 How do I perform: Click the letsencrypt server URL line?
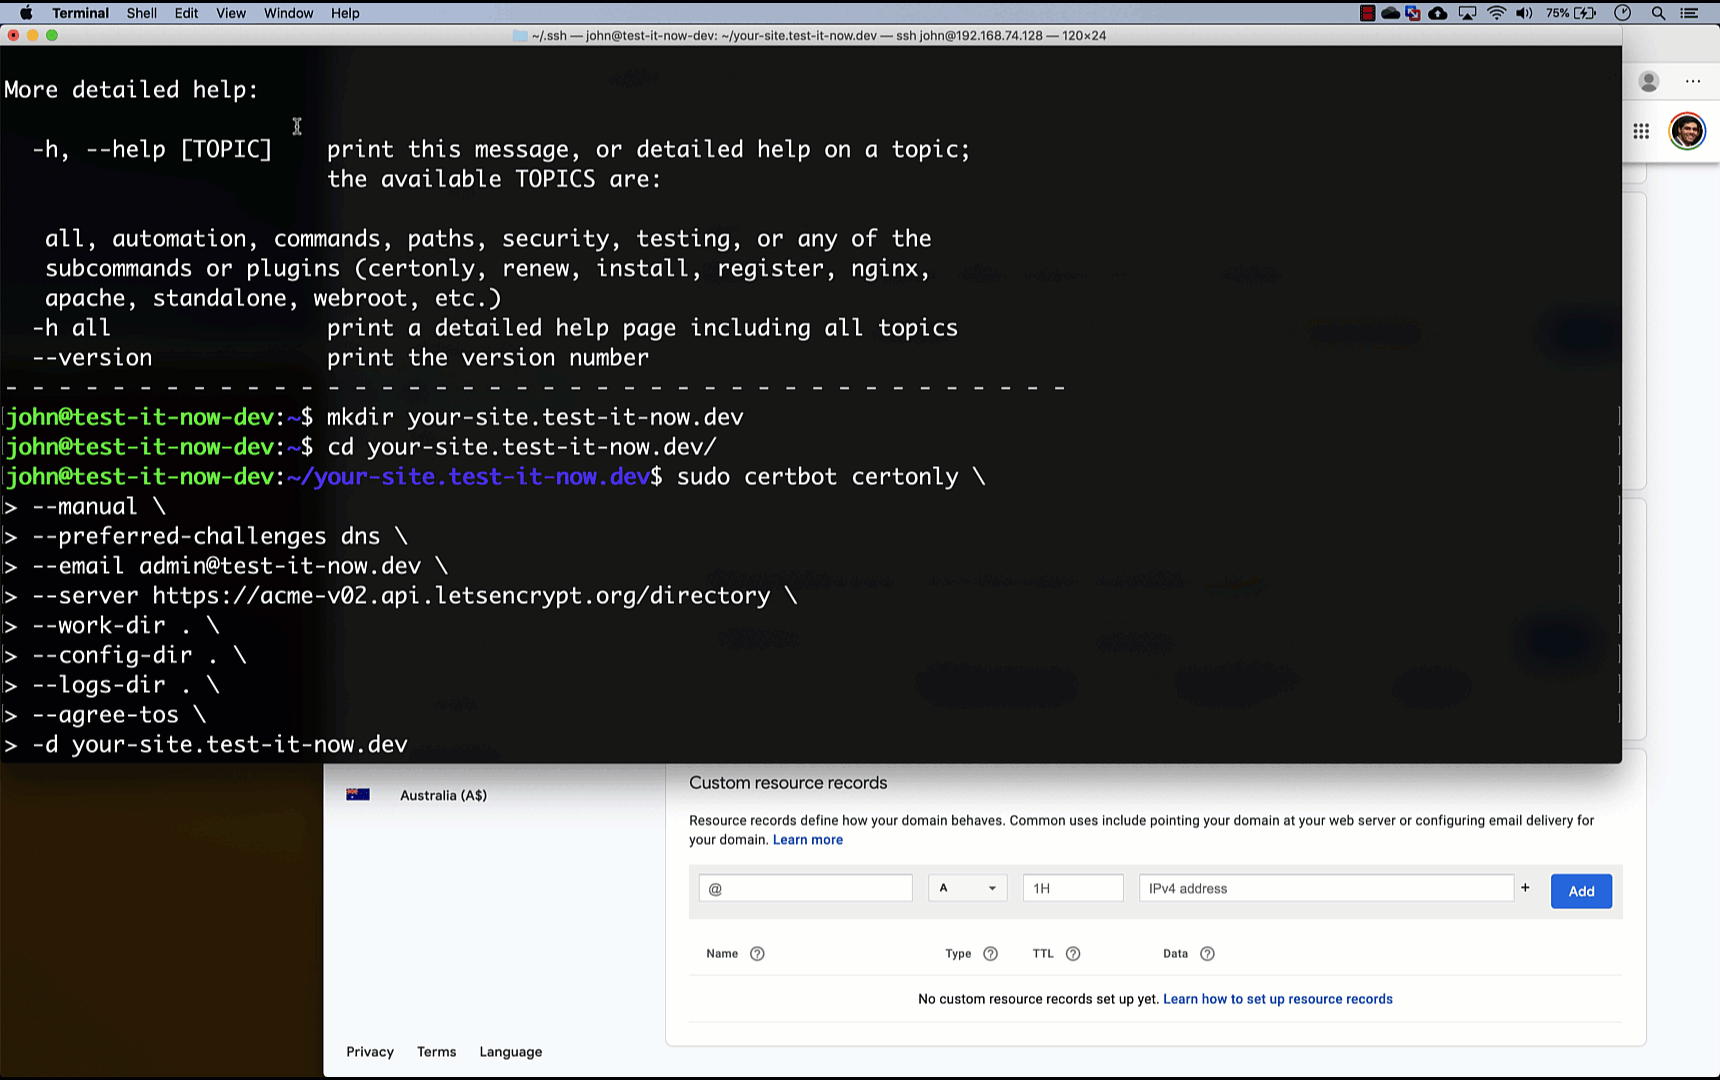tap(414, 596)
